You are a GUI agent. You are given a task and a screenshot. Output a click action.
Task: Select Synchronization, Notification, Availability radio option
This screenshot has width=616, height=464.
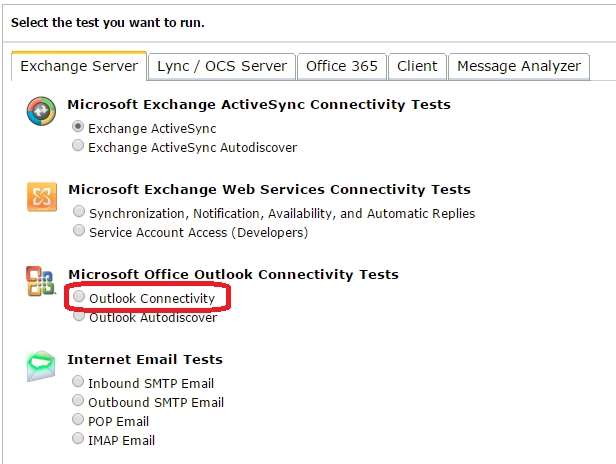(x=79, y=211)
